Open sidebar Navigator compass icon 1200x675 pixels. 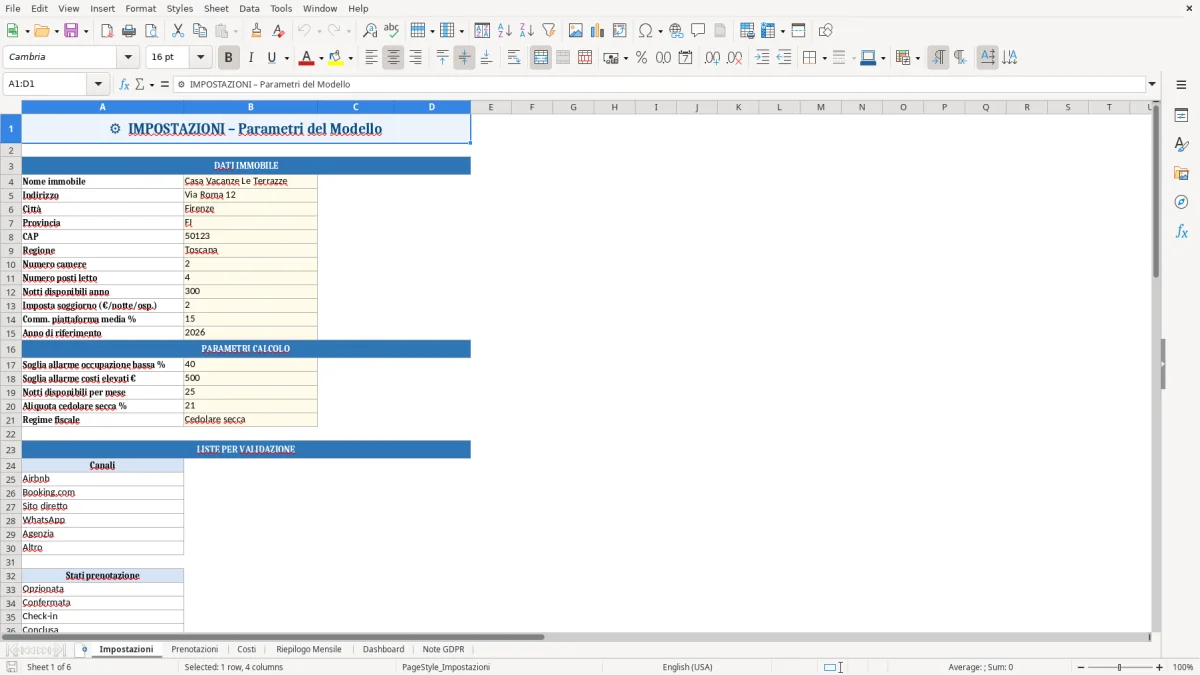point(1181,202)
